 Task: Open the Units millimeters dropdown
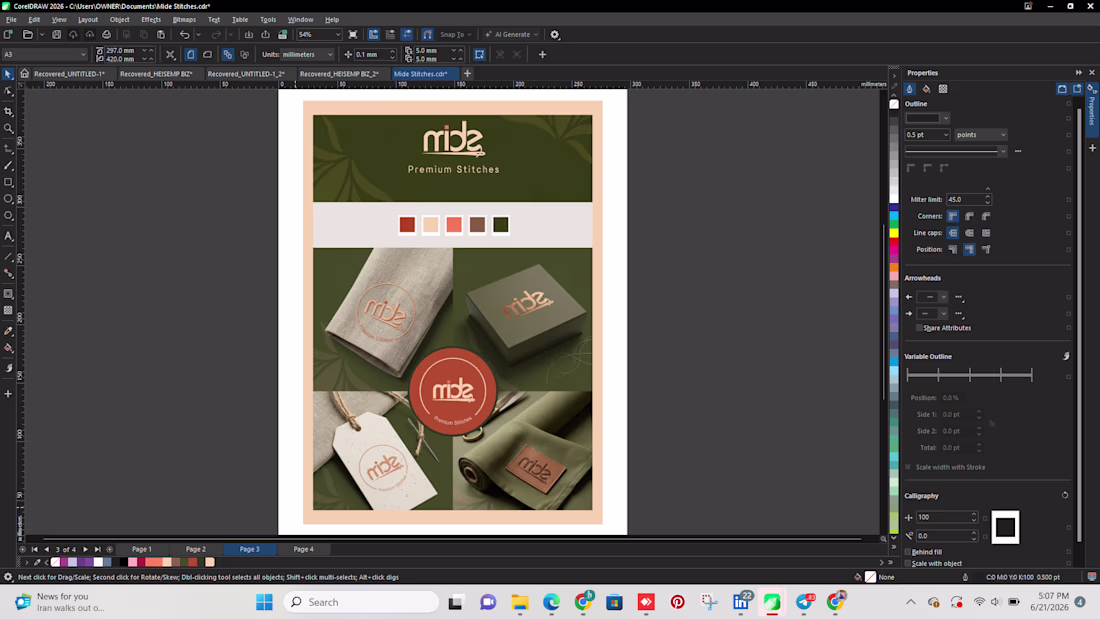(330, 54)
